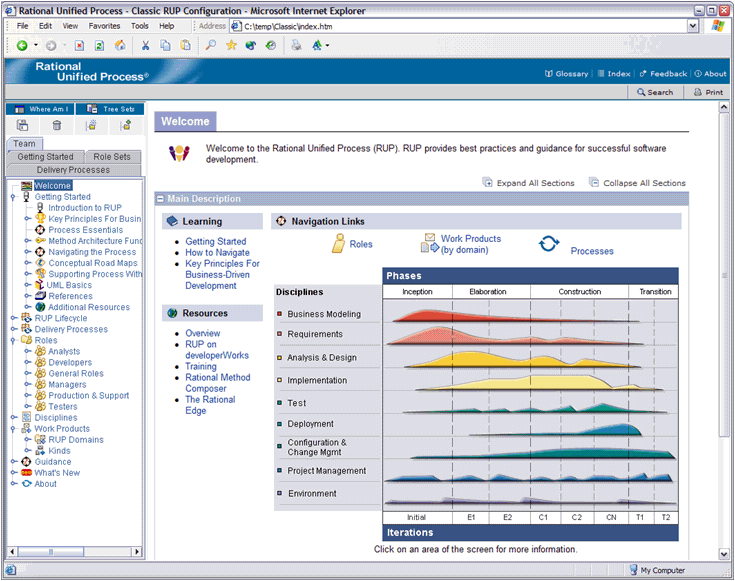The width and height of the screenshot is (735, 581).
Task: Click the Learning book icon
Action: point(172,221)
